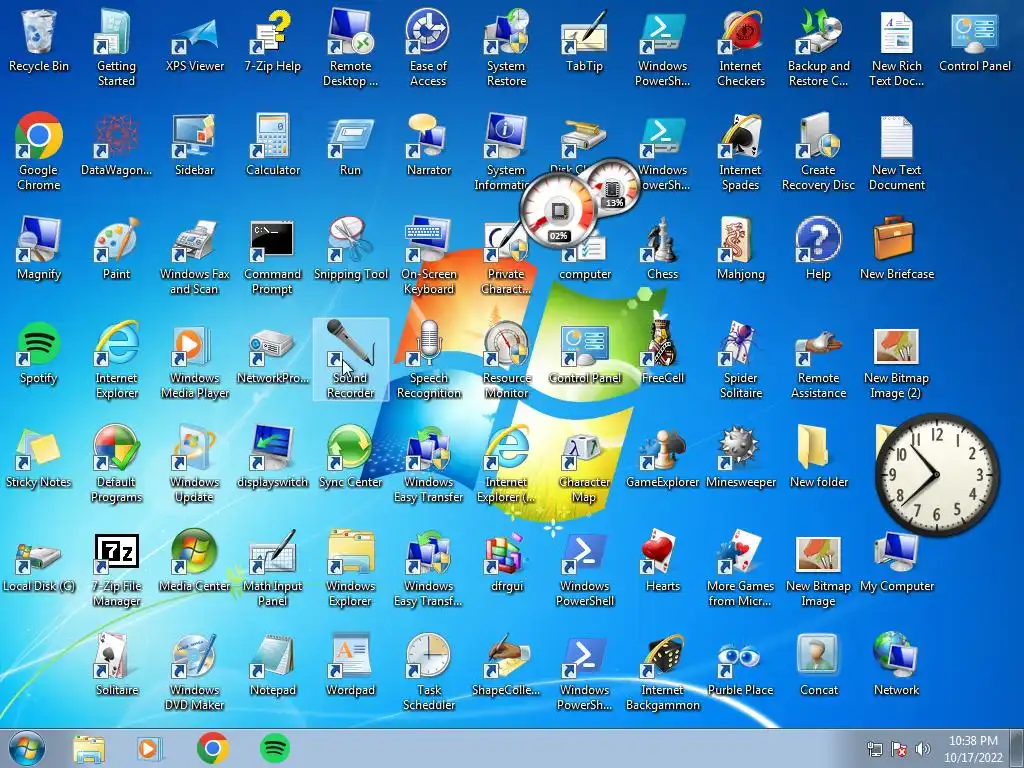Open the Windows Start menu orb
This screenshot has width=1024, height=768.
(27, 748)
